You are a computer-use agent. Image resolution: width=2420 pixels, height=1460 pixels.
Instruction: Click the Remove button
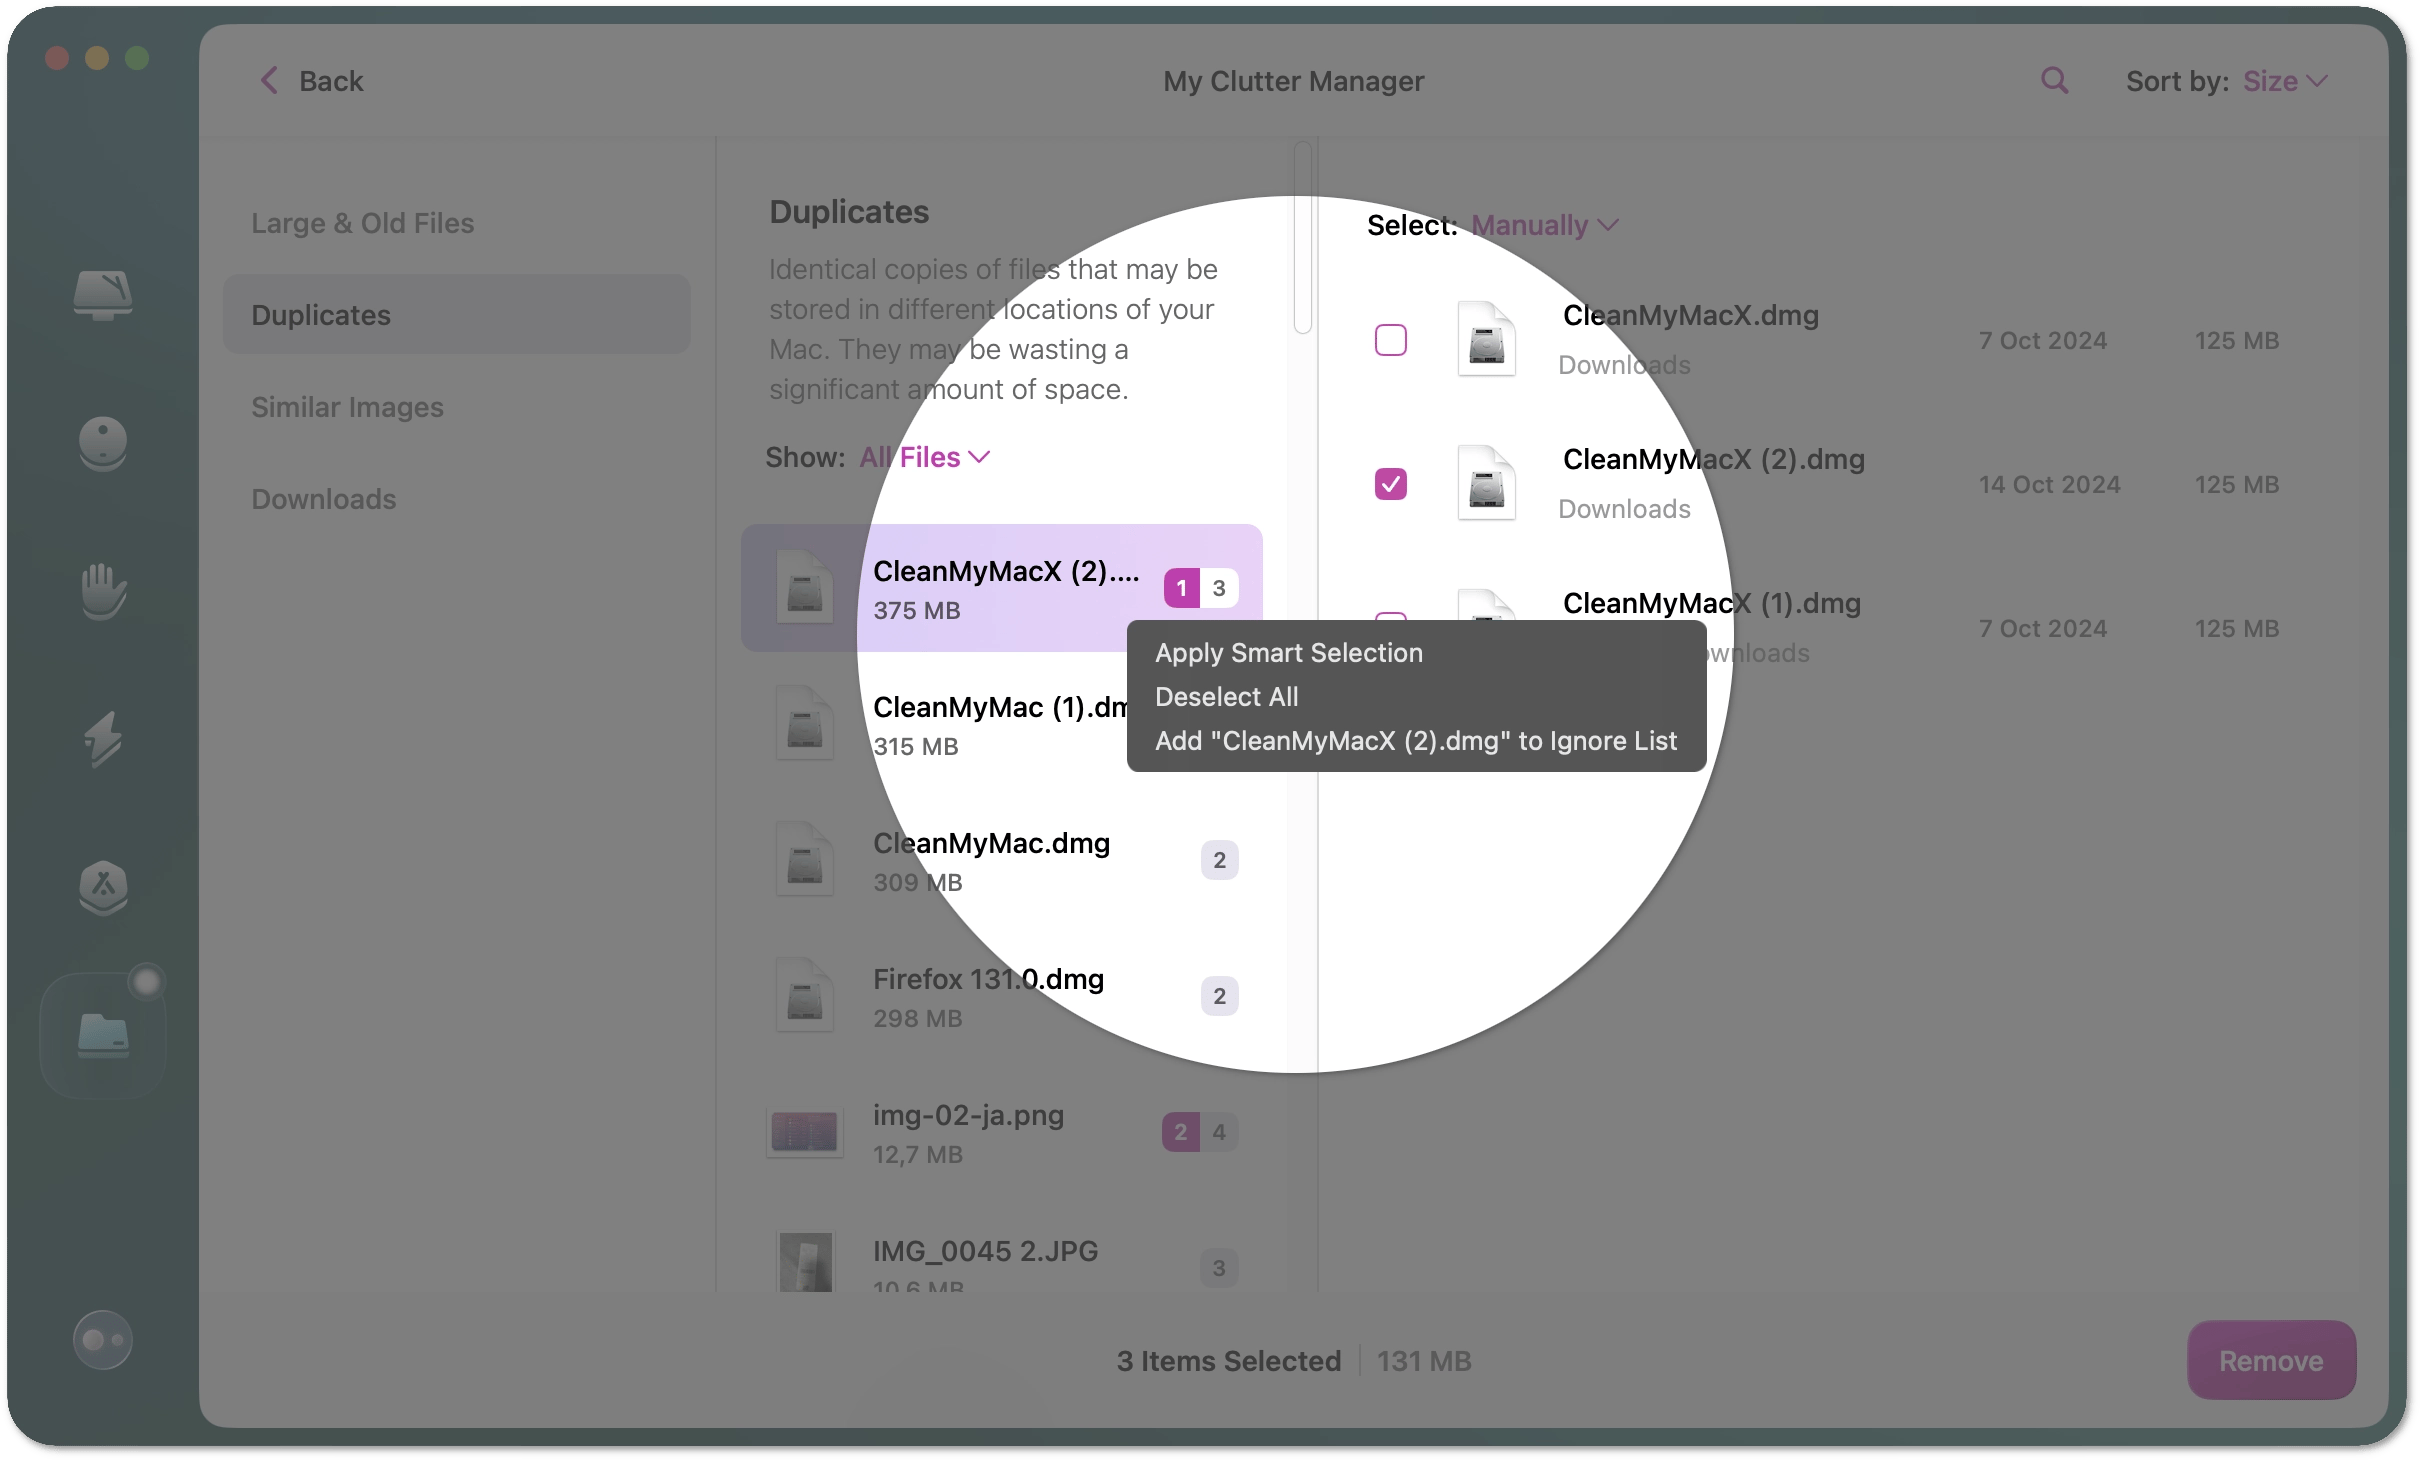[2271, 1360]
